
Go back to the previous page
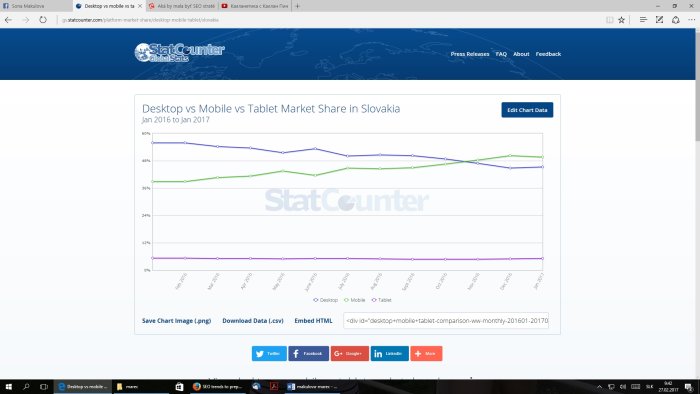pyautogui.click(x=8, y=20)
